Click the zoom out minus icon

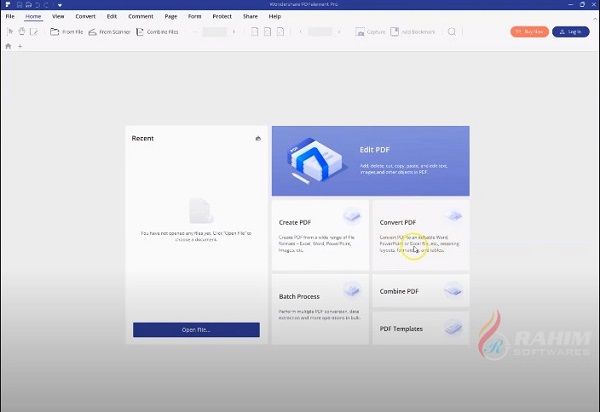click(195, 32)
